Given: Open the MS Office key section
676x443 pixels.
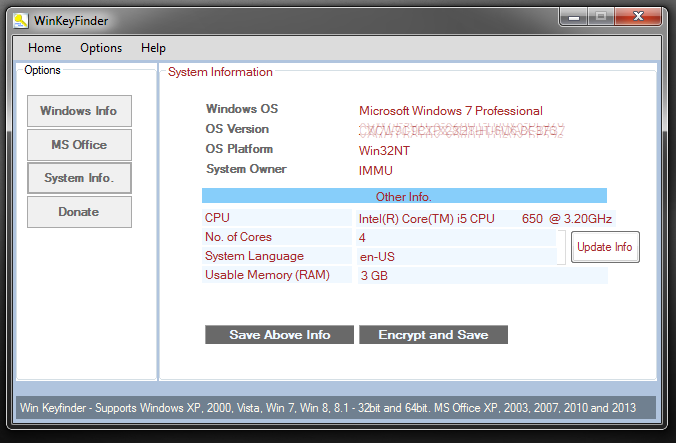Looking at the screenshot, I should 79,145.
